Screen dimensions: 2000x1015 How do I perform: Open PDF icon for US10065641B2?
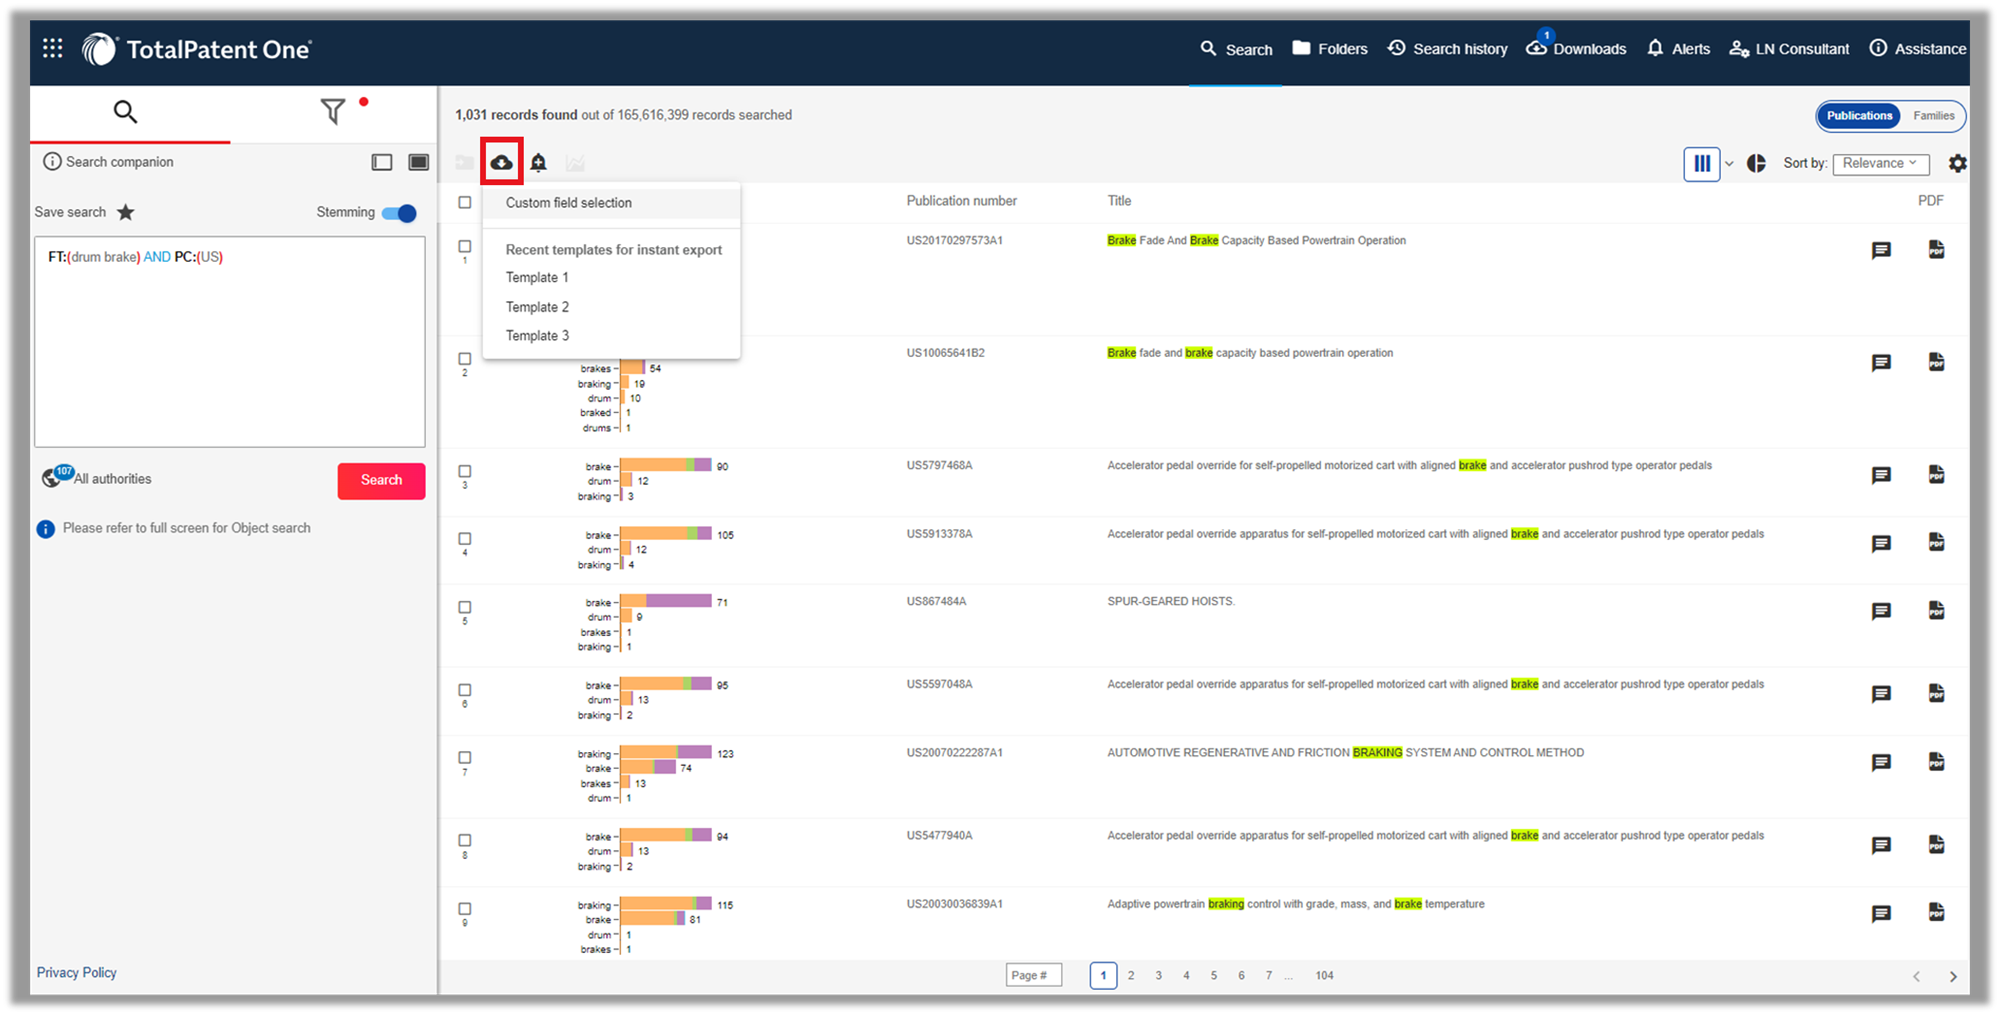[x=1937, y=361]
